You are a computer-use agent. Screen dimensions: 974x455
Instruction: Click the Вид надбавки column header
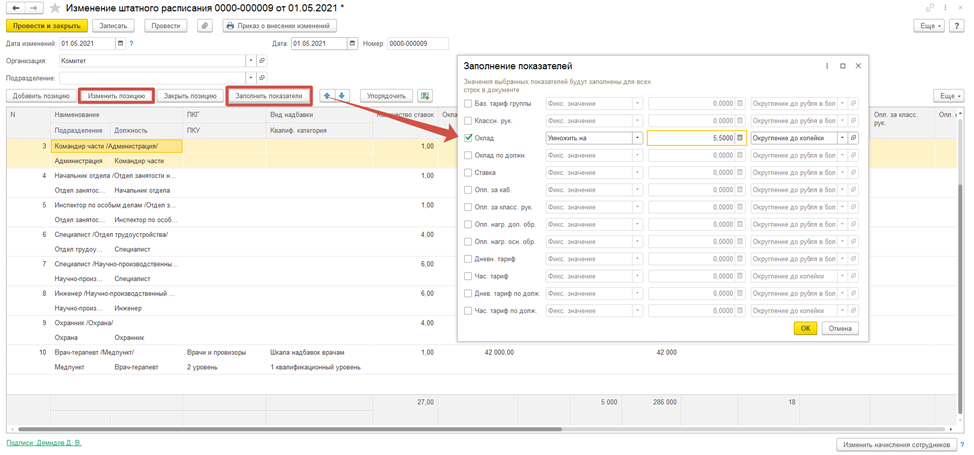click(x=319, y=115)
